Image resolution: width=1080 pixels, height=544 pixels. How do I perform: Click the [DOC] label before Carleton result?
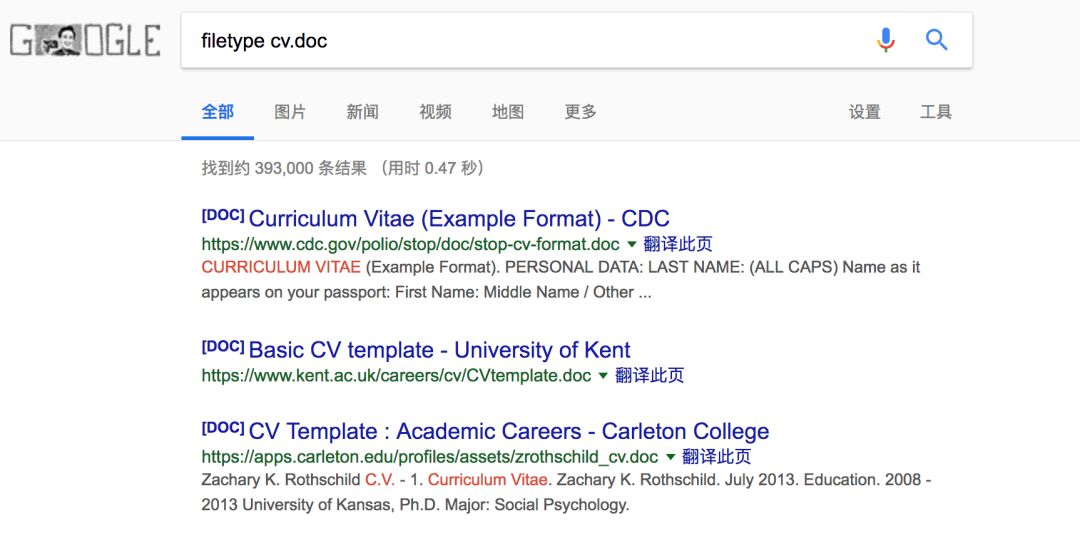[x=223, y=428]
